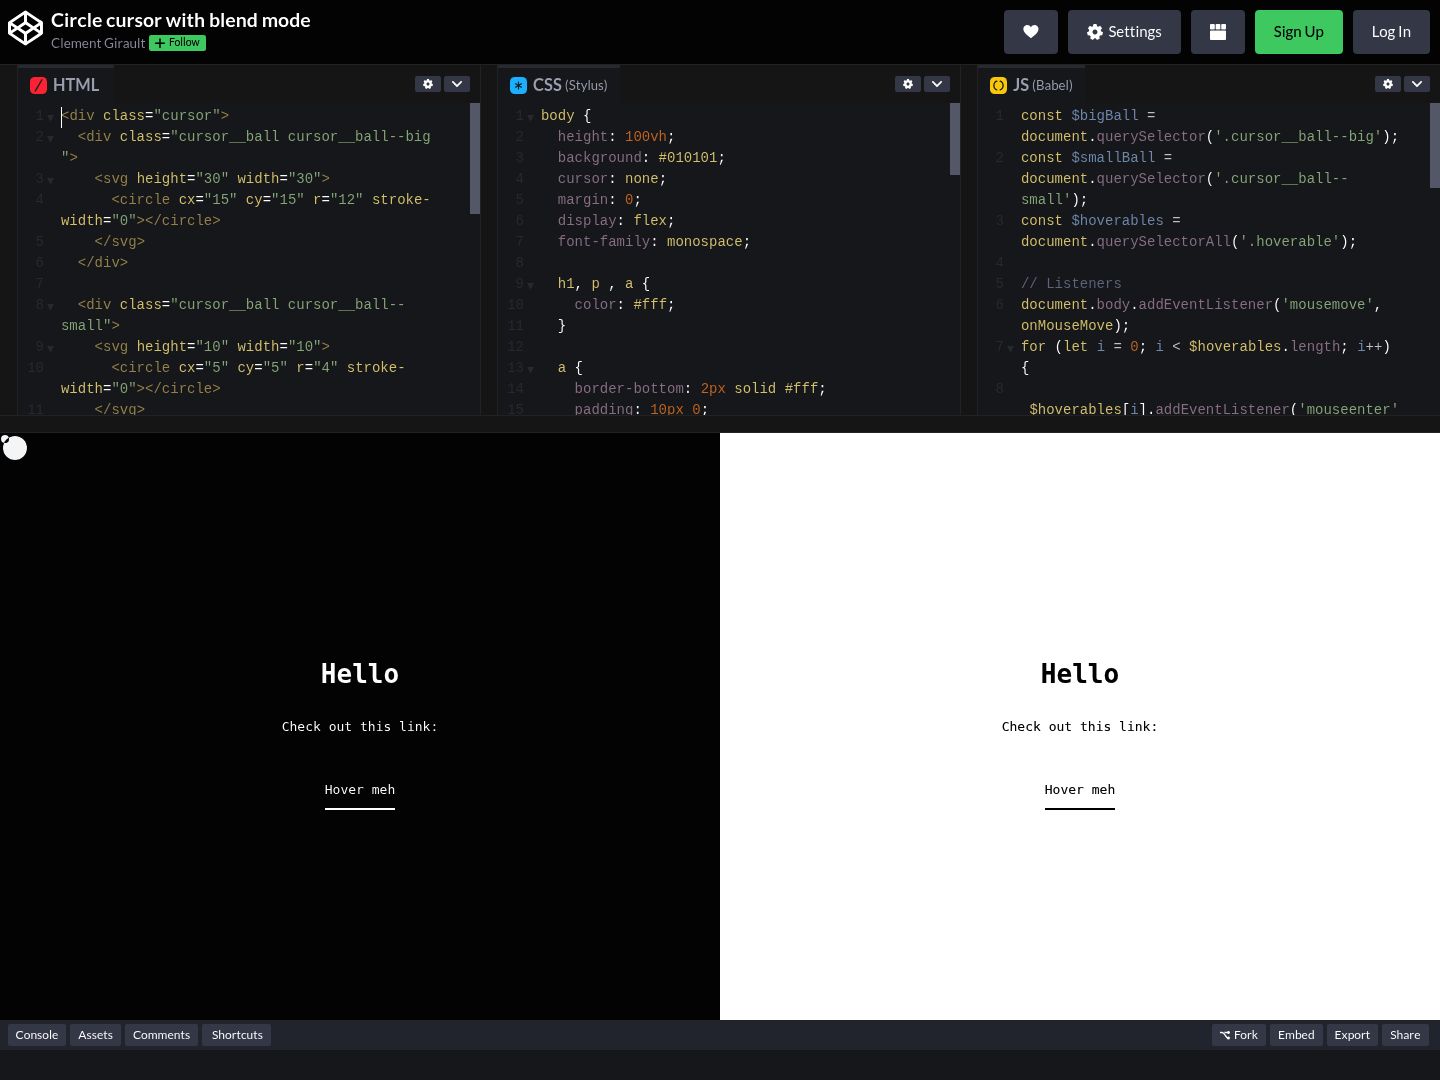Expand the JS editor dropdown chevron

1417,84
